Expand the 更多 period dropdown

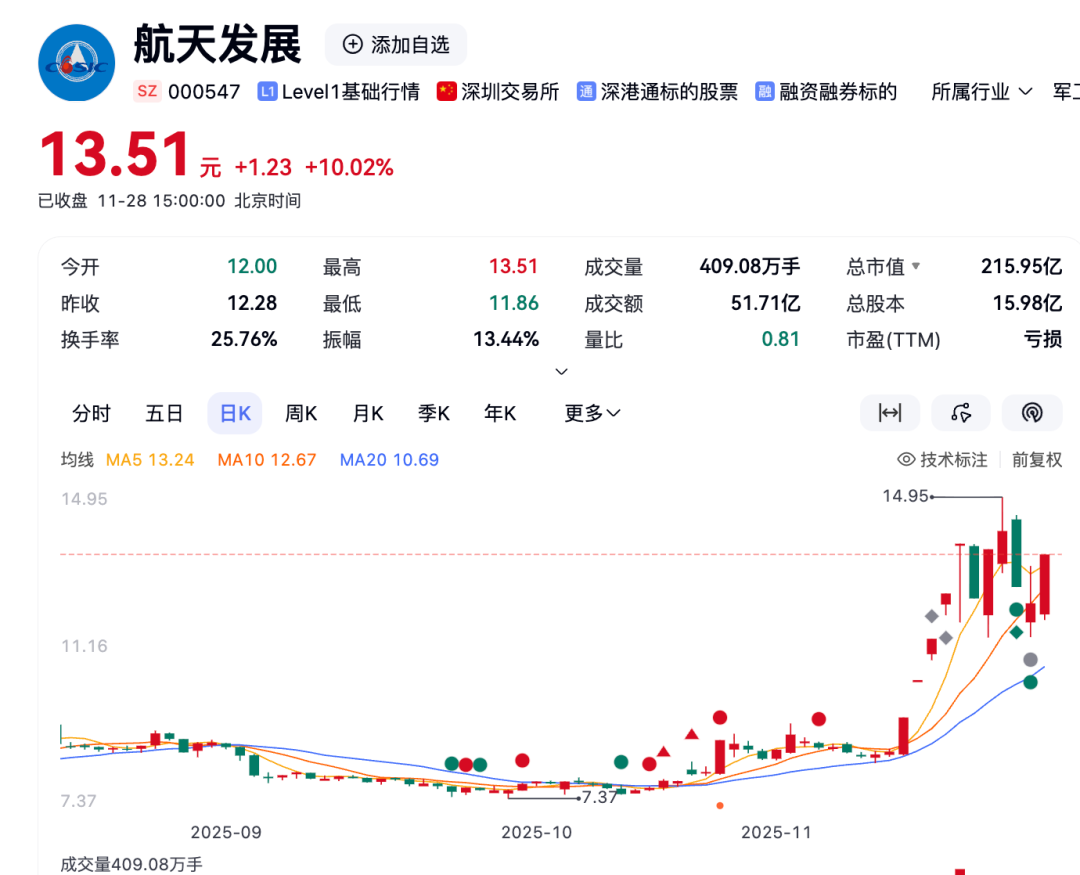pos(592,413)
